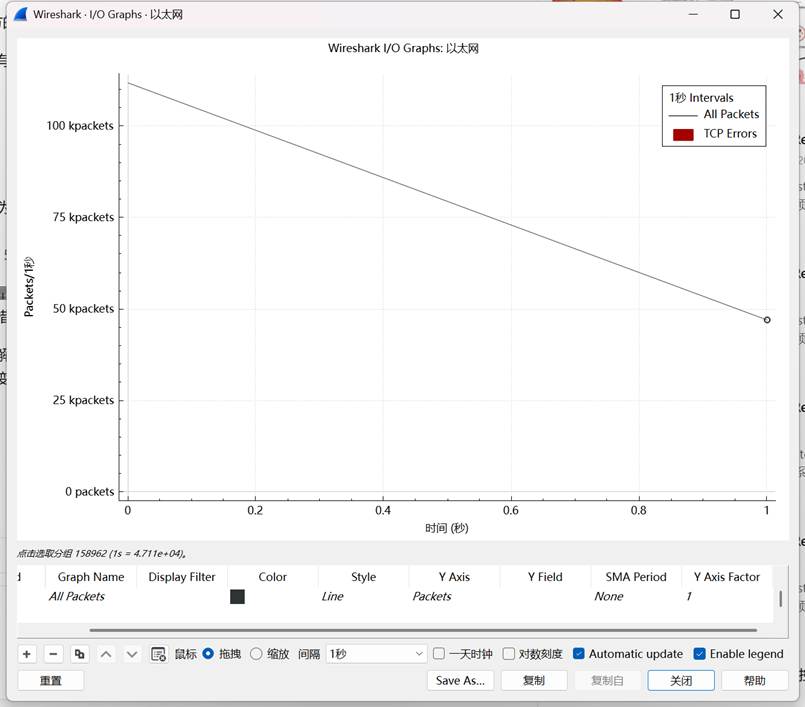Screen dimensions: 805x707
Task: Open the 间隔 interval dropdown
Action: click(x=376, y=654)
